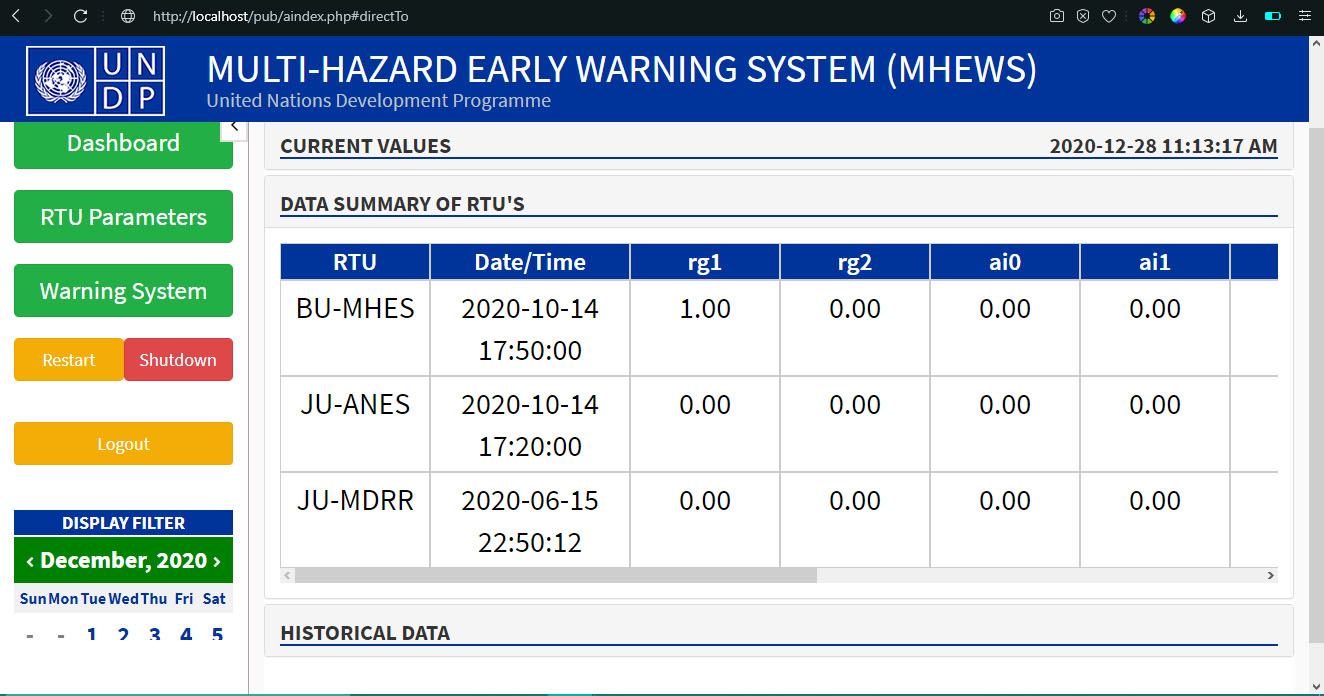Viewport: 1324px width, 696px height.
Task: Open the ad blocker shield icon
Action: (x=1083, y=16)
